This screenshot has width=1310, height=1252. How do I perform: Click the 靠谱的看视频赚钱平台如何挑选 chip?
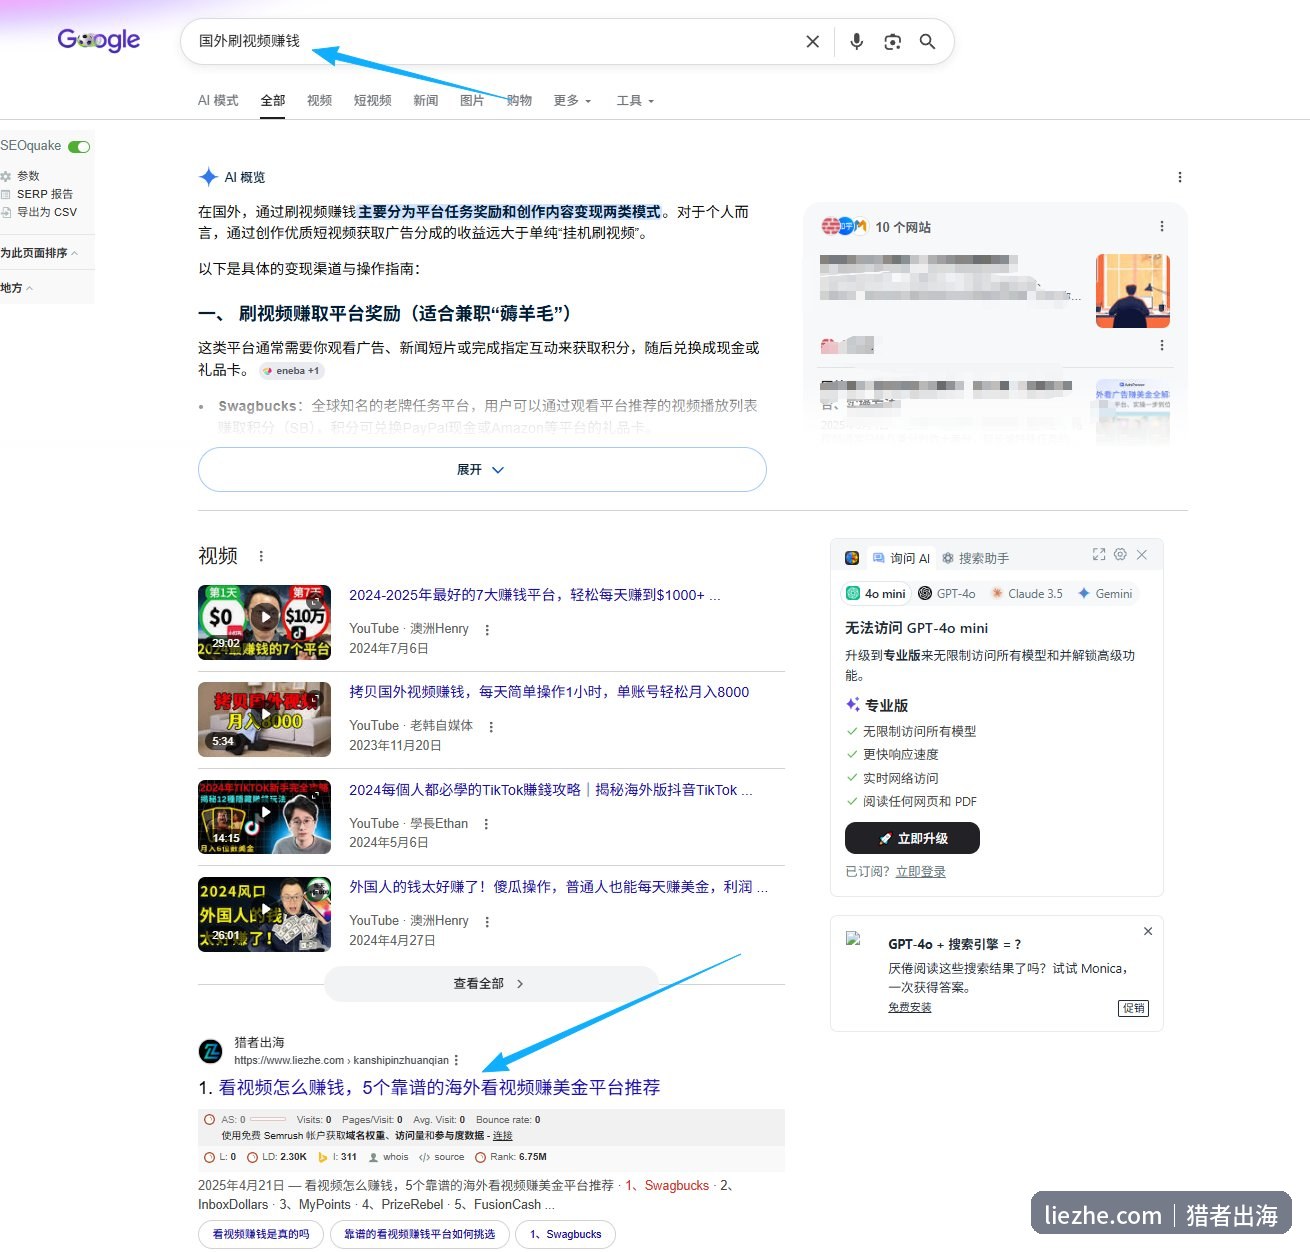(x=420, y=1235)
